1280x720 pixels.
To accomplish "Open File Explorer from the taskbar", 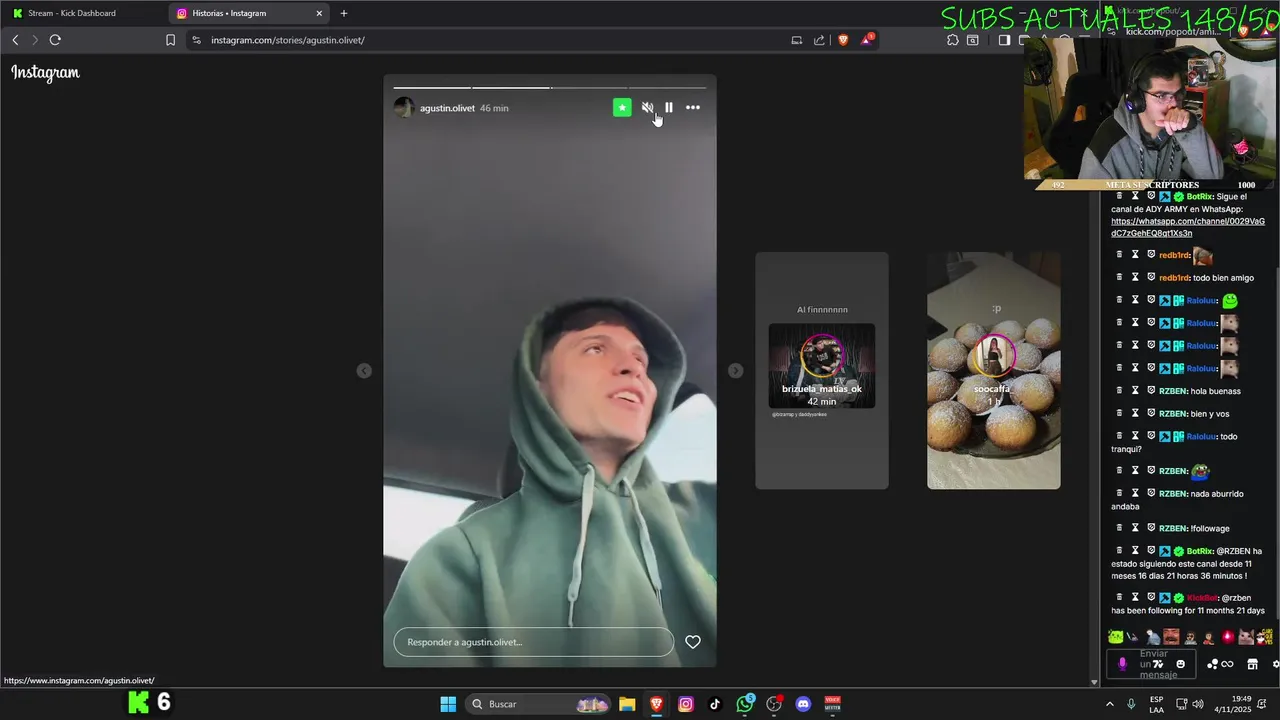I will coord(627,704).
